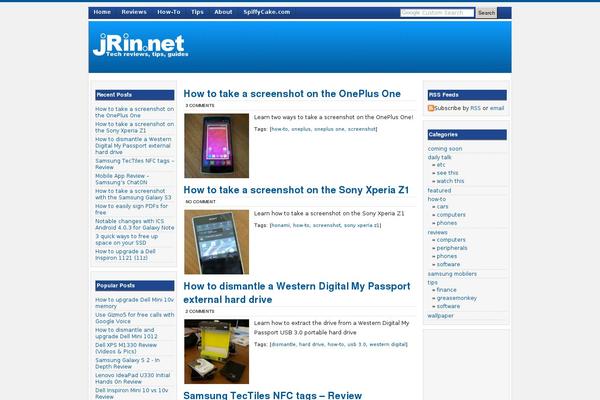Open popular post Lenovo IdeaPad U330

tap(132, 378)
